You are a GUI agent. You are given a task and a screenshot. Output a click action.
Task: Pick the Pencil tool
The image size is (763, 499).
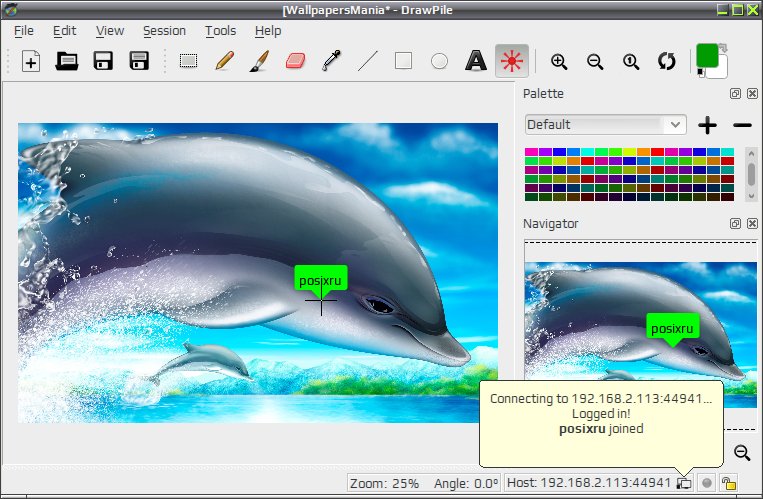click(224, 61)
